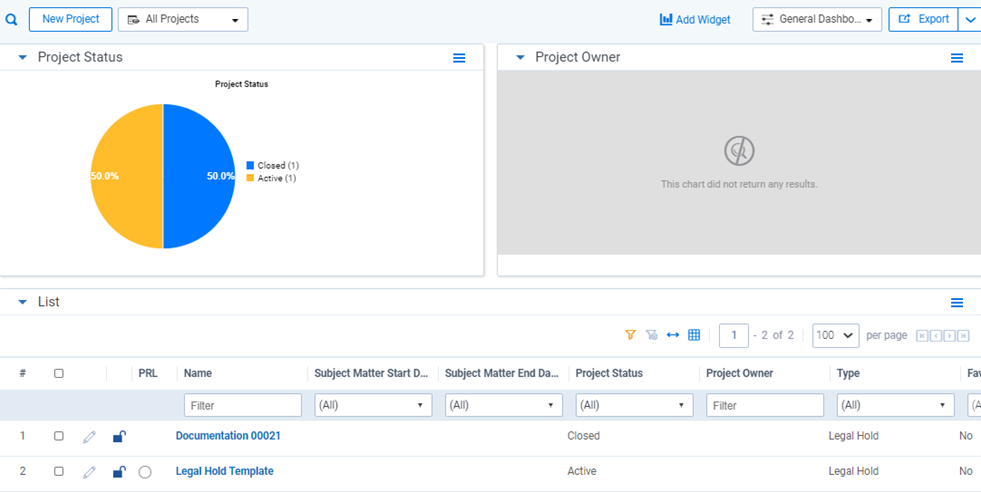This screenshot has height=493, width=981.
Task: Click the search magnifier icon
Action: pyautogui.click(x=11, y=19)
